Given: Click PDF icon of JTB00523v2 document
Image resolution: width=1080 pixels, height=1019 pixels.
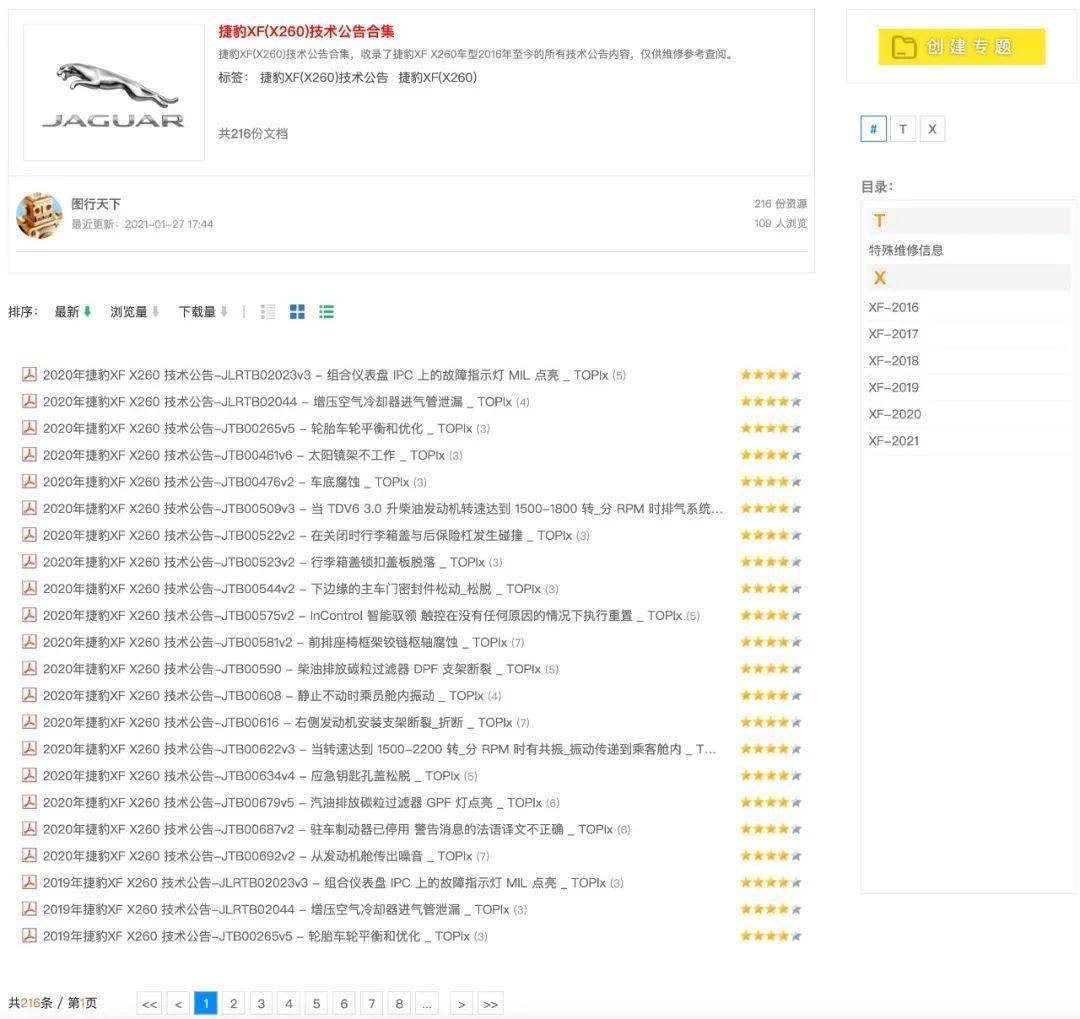Looking at the screenshot, I should [29, 562].
